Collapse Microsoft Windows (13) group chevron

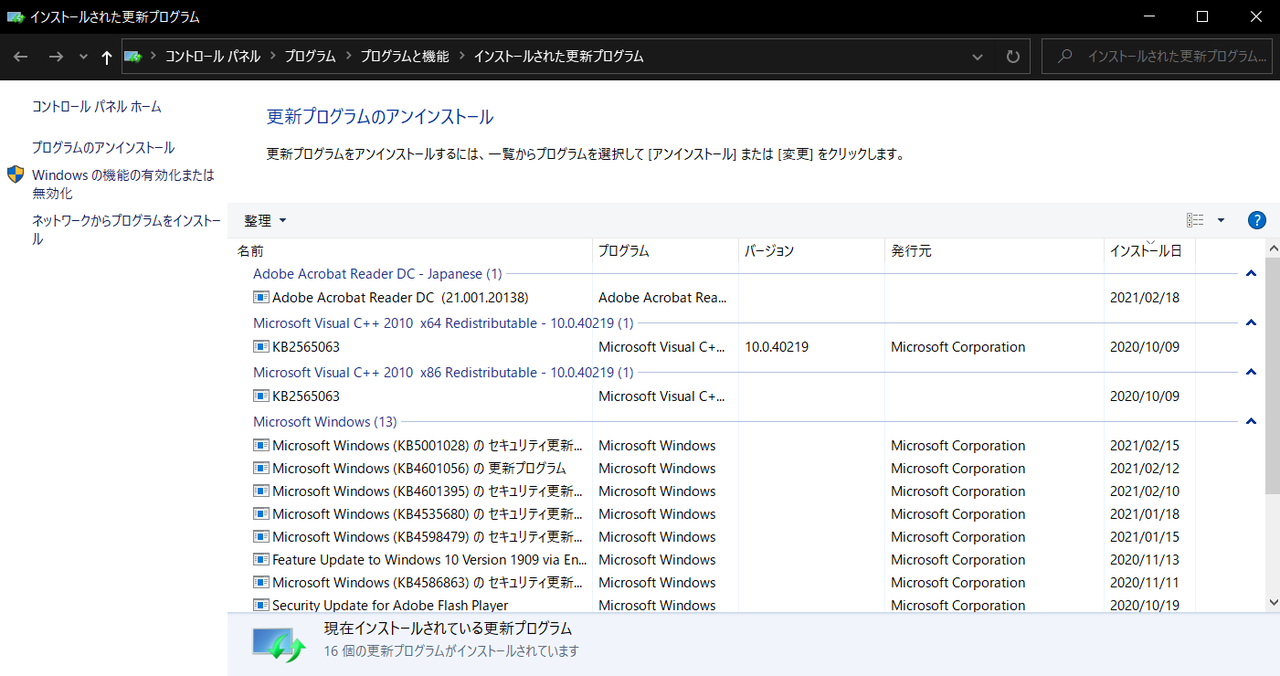1251,422
